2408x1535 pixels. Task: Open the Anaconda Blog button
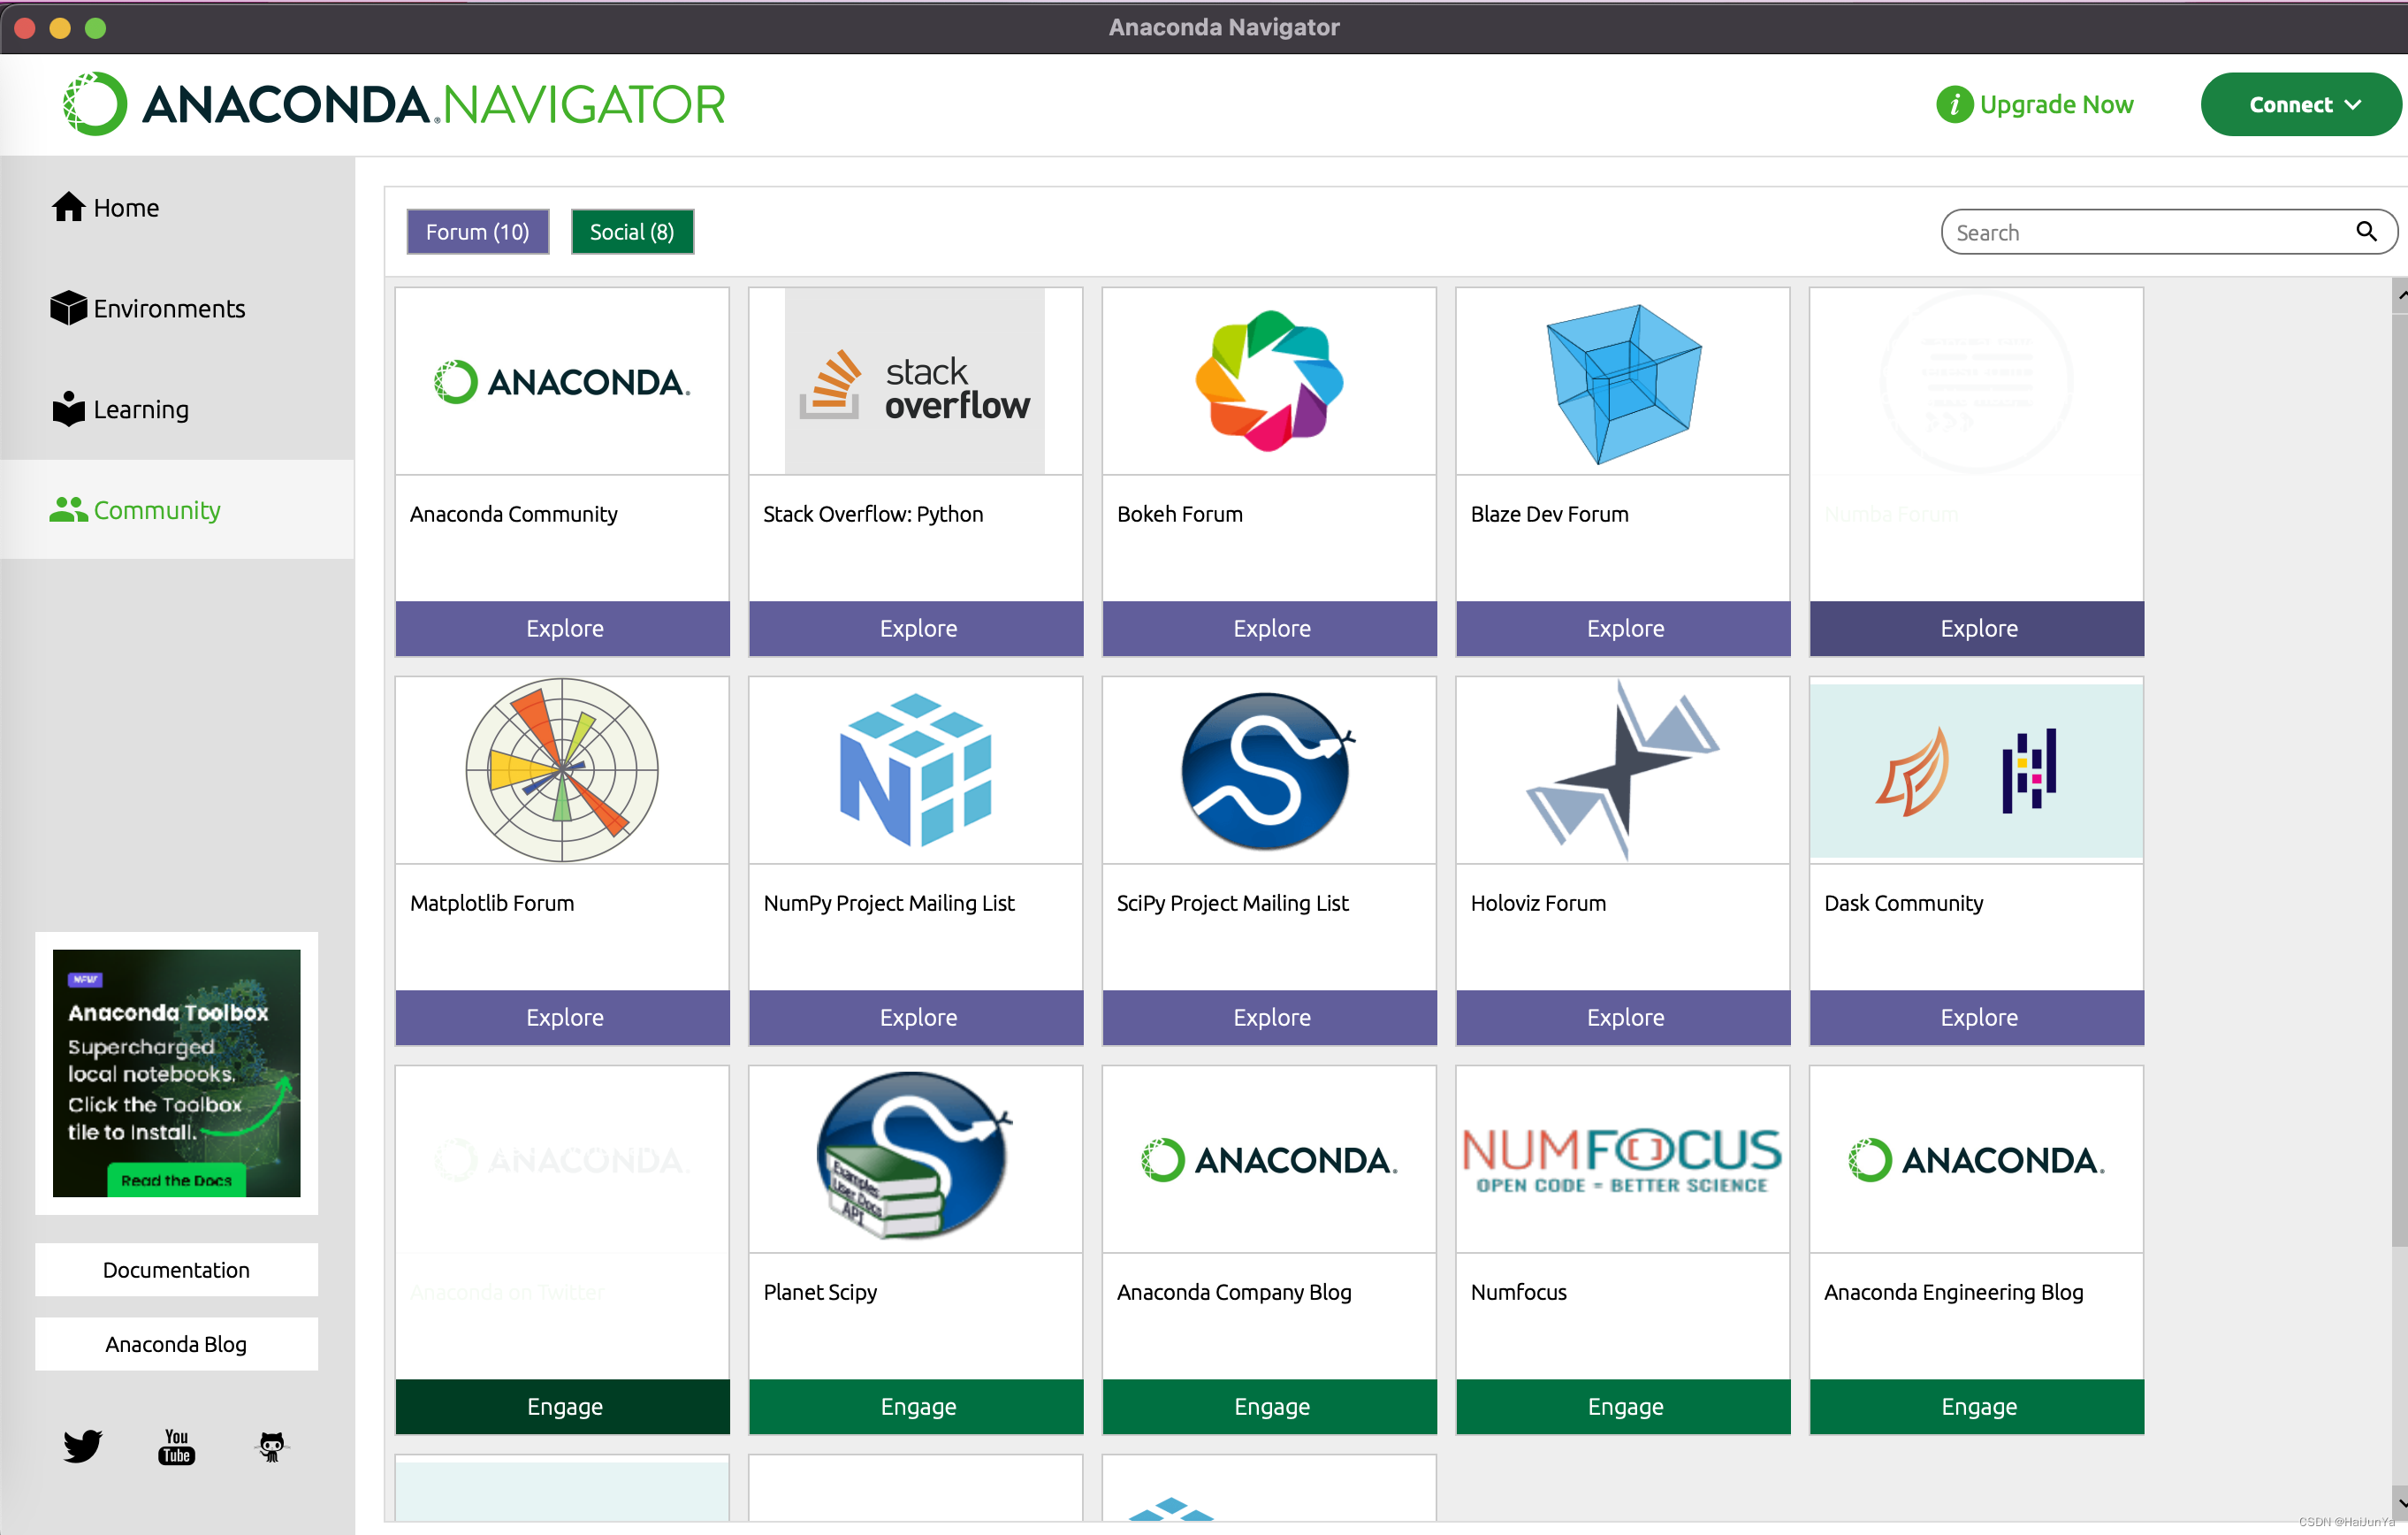176,1344
